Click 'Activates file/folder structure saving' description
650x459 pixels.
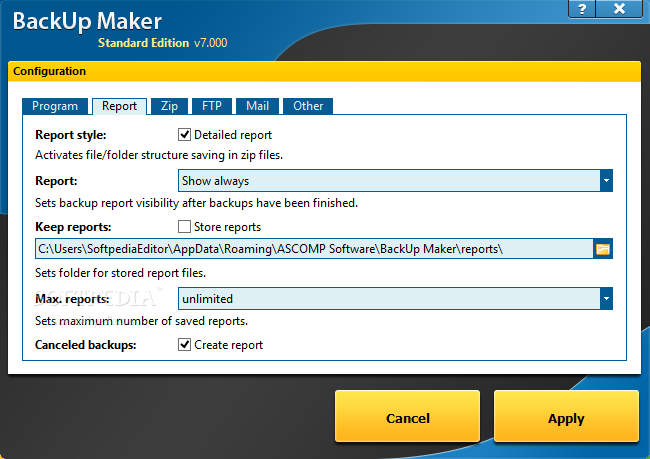(x=159, y=155)
